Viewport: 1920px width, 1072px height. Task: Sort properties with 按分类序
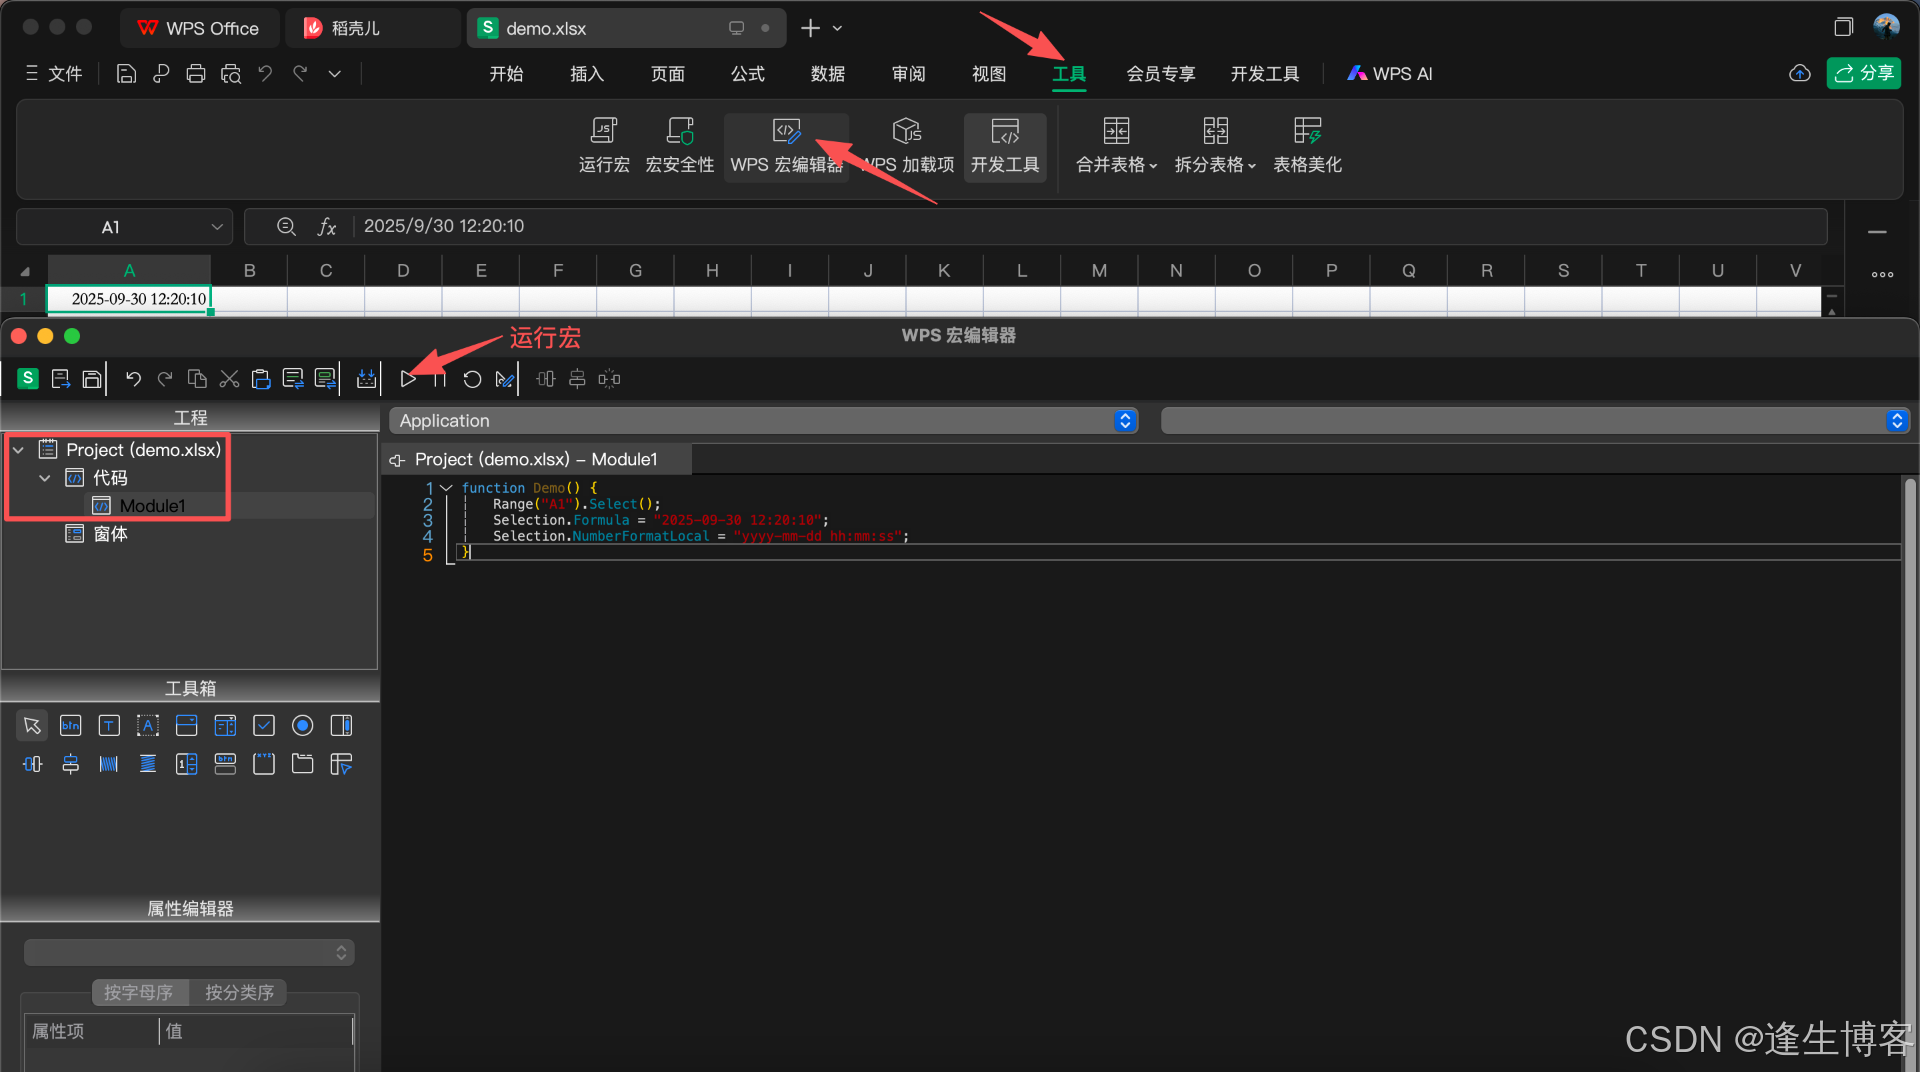pyautogui.click(x=238, y=992)
